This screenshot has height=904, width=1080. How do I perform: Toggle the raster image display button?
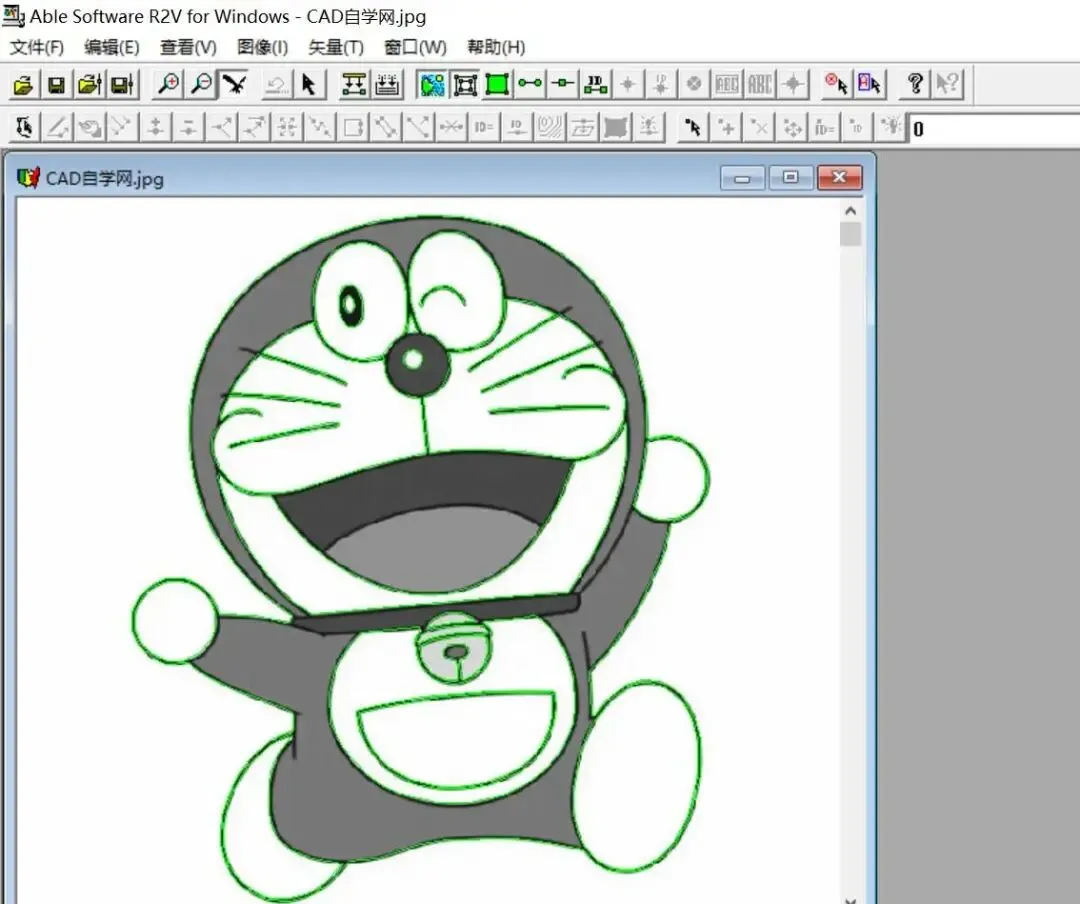pos(432,85)
